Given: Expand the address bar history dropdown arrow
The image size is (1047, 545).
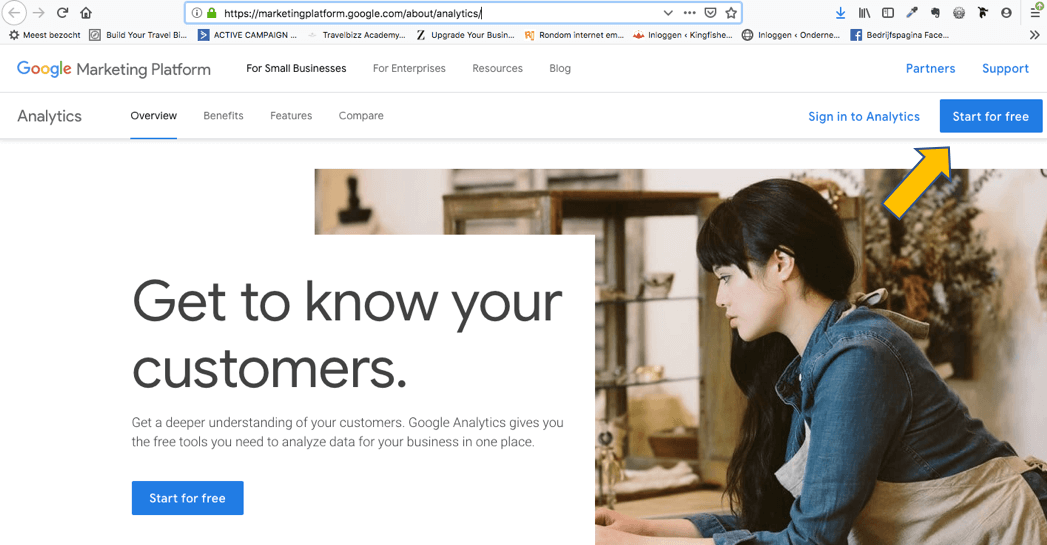Looking at the screenshot, I should tap(668, 13).
